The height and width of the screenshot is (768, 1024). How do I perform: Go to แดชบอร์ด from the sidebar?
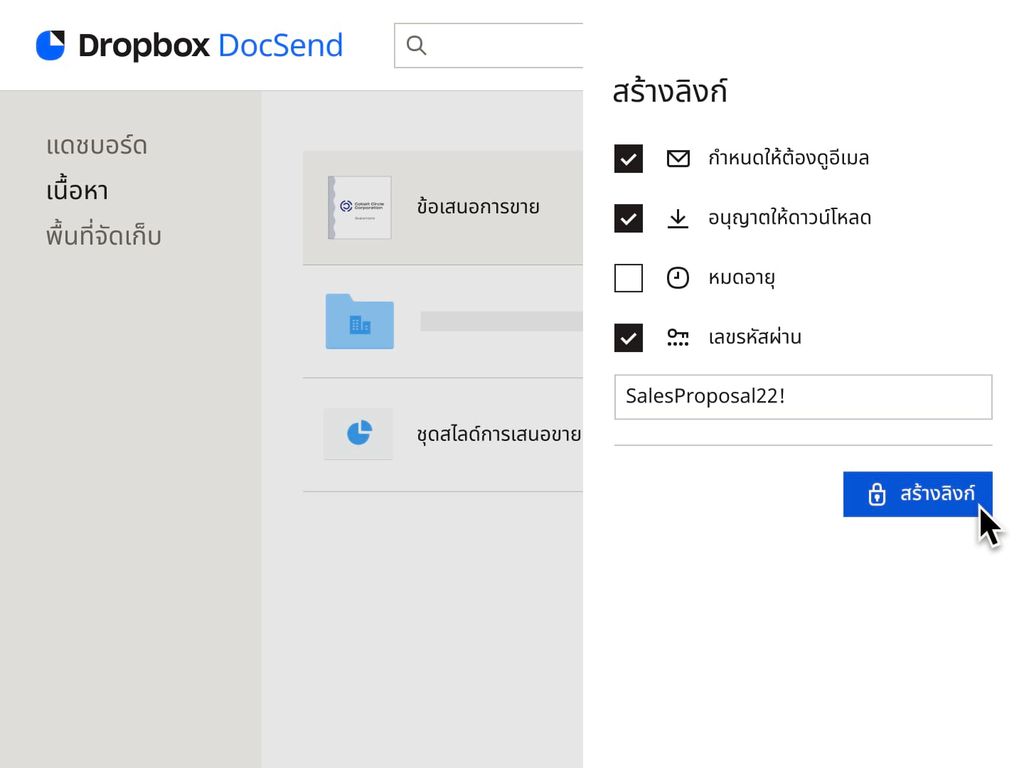pyautogui.click(x=97, y=145)
